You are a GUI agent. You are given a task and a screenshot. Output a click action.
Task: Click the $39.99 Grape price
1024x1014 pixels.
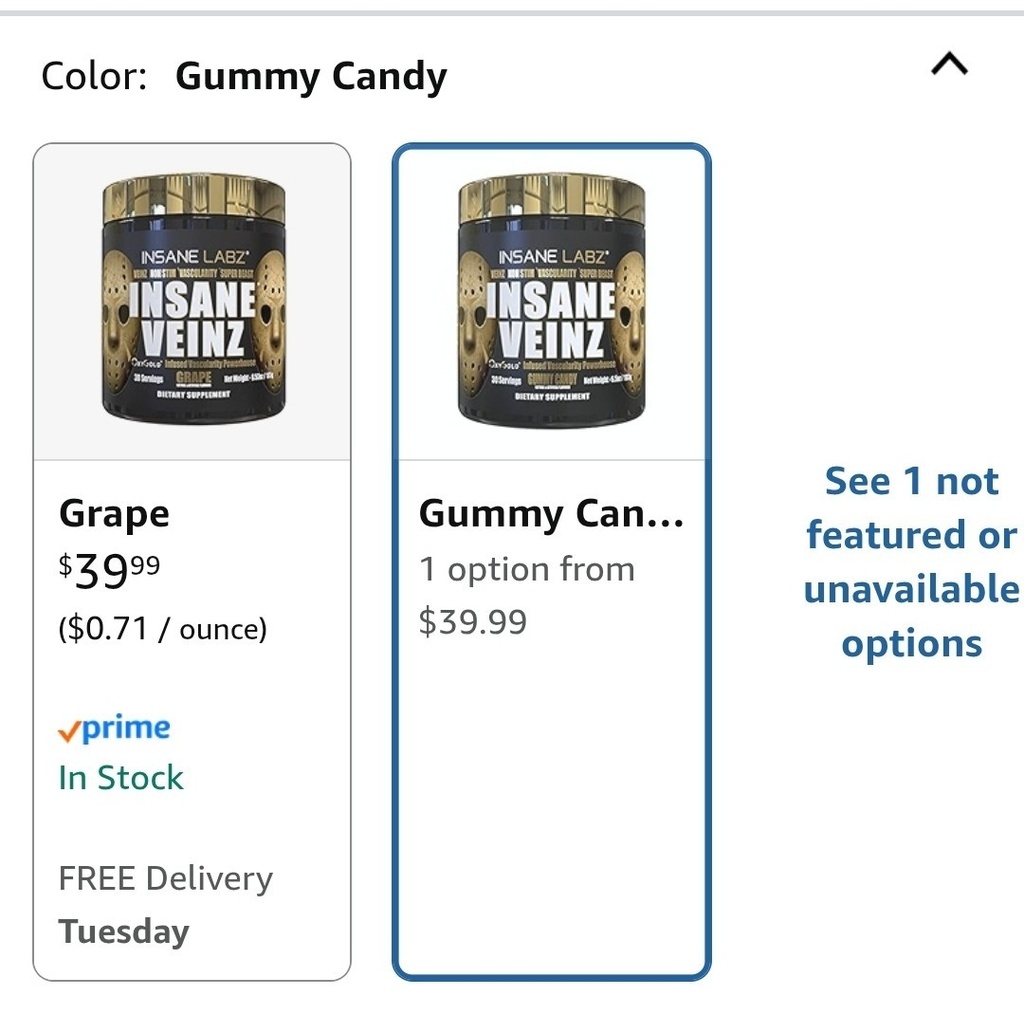point(109,571)
